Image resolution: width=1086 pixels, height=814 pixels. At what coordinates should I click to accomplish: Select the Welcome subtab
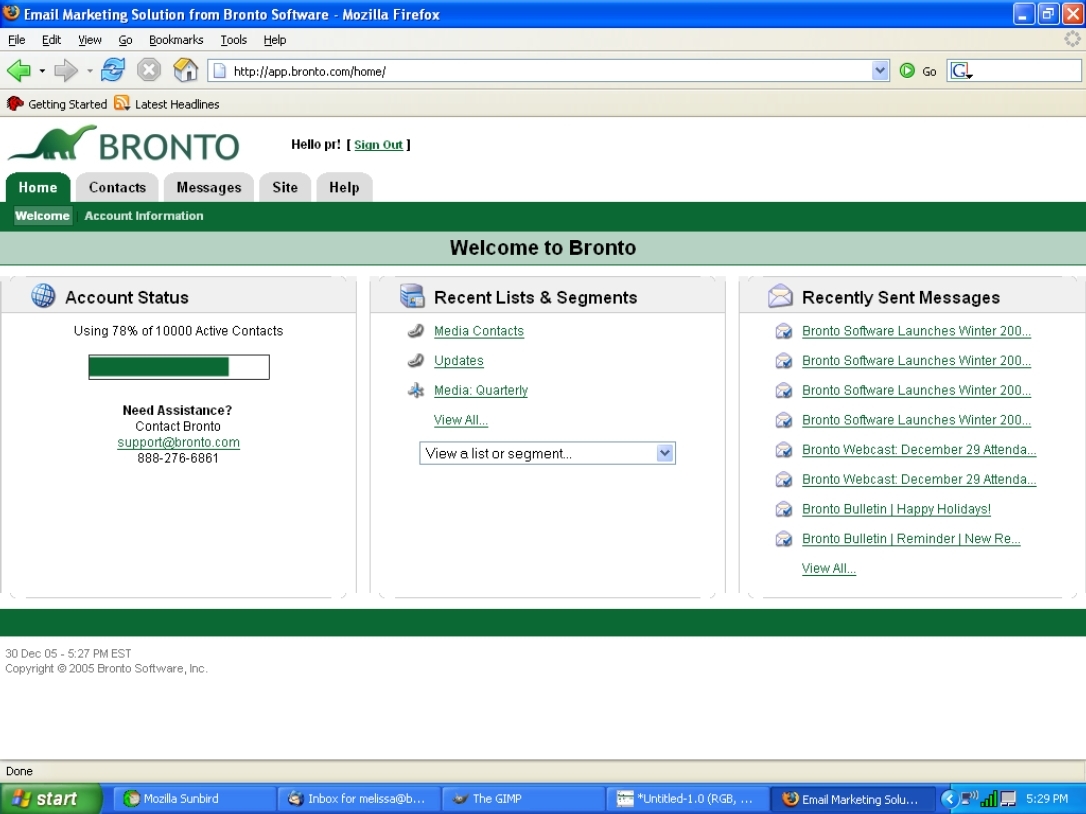[x=42, y=215]
